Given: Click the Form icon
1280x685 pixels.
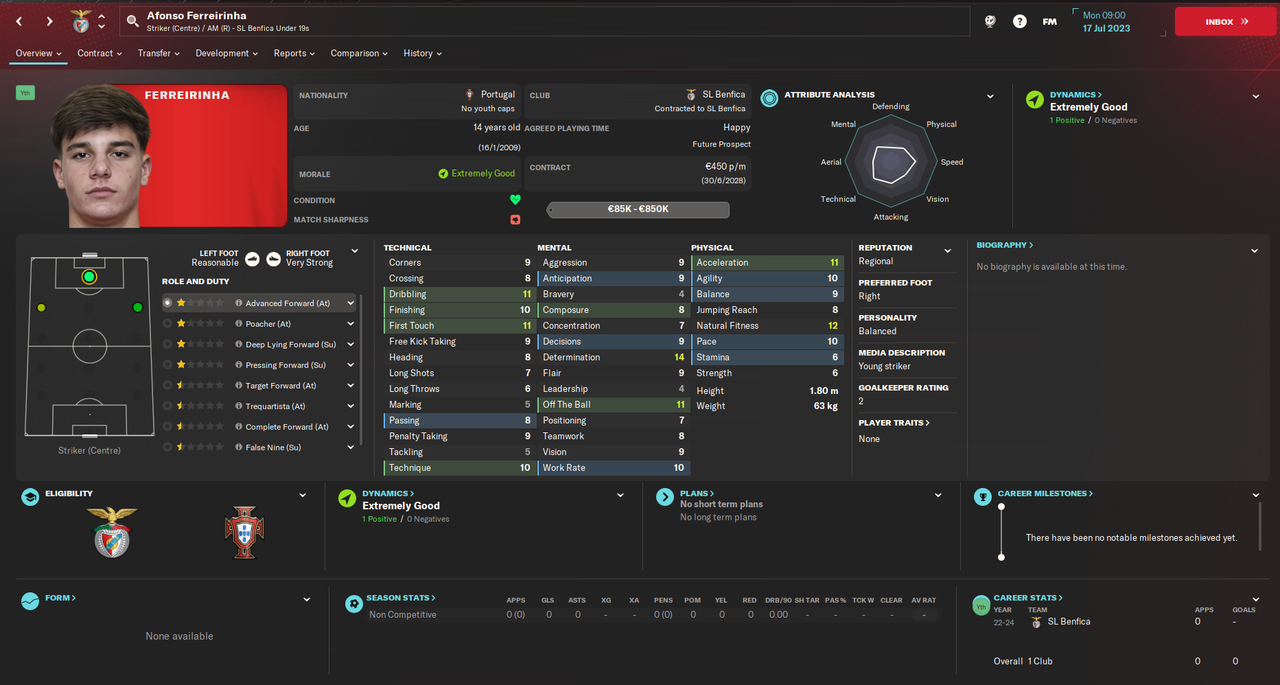Looking at the screenshot, I should point(30,600).
